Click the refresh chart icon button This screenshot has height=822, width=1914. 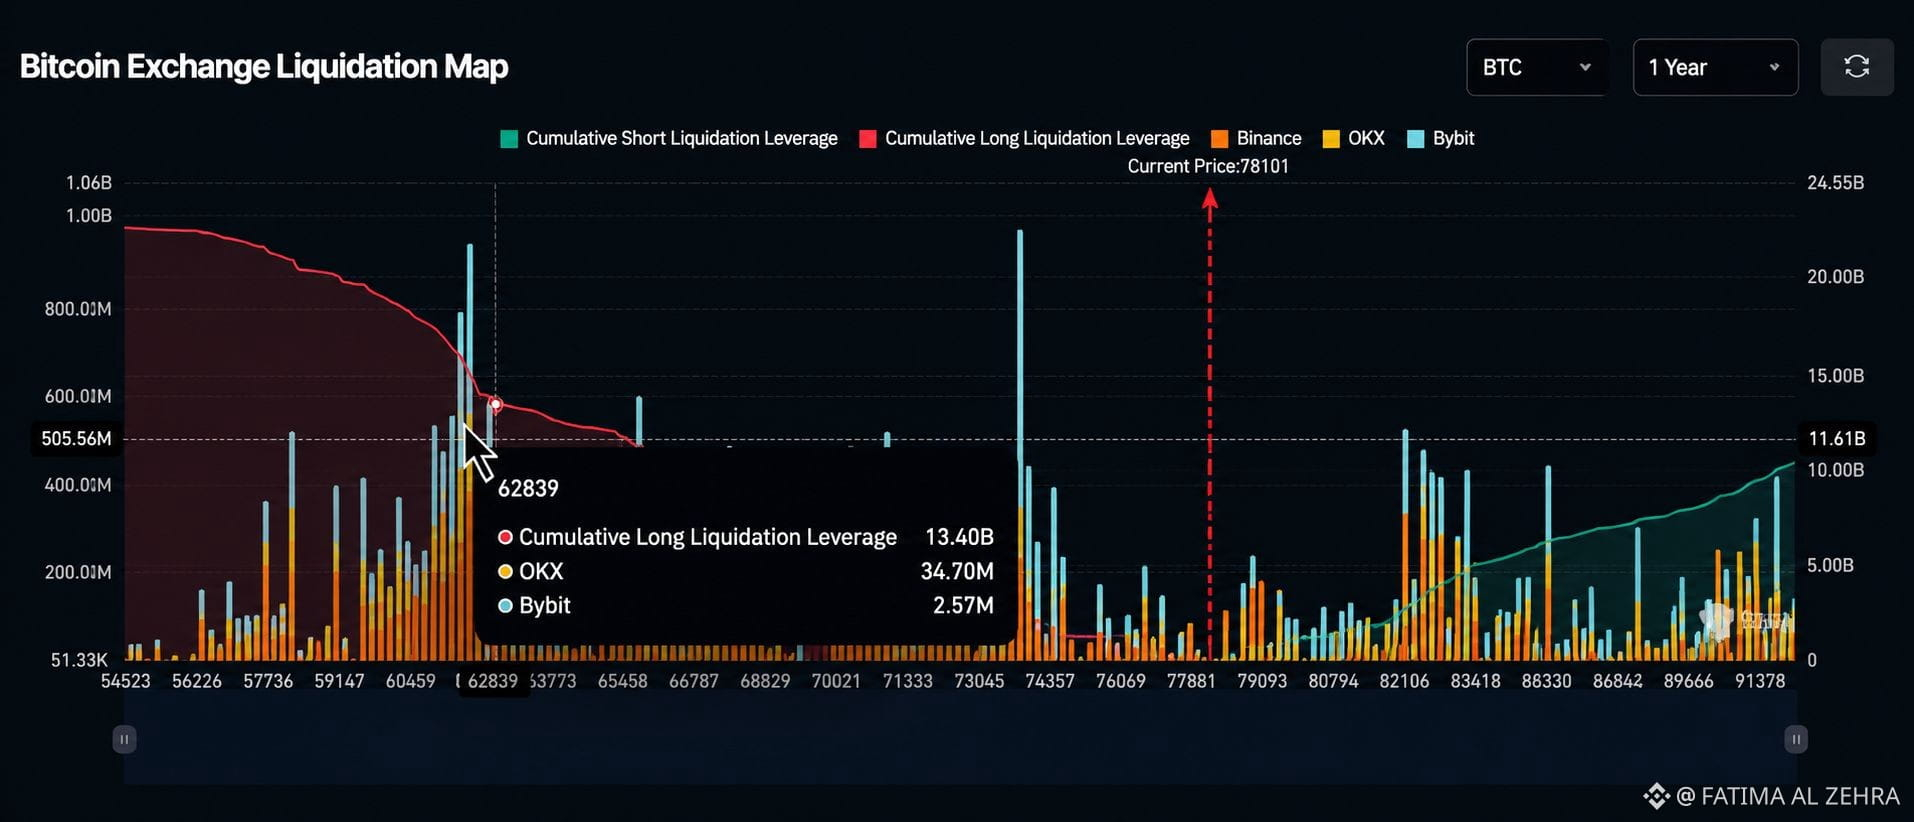click(x=1856, y=67)
